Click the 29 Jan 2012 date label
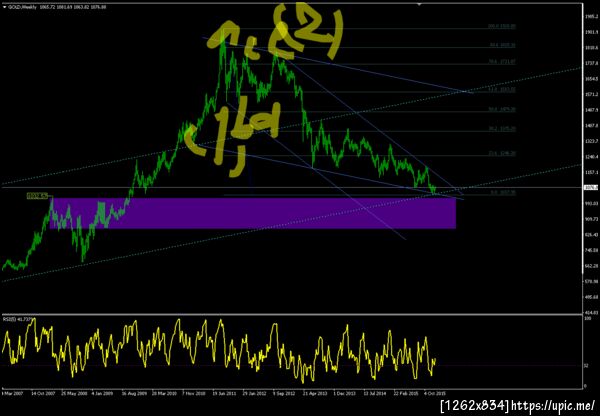Viewport: 600px width, 416px height. [x=255, y=393]
